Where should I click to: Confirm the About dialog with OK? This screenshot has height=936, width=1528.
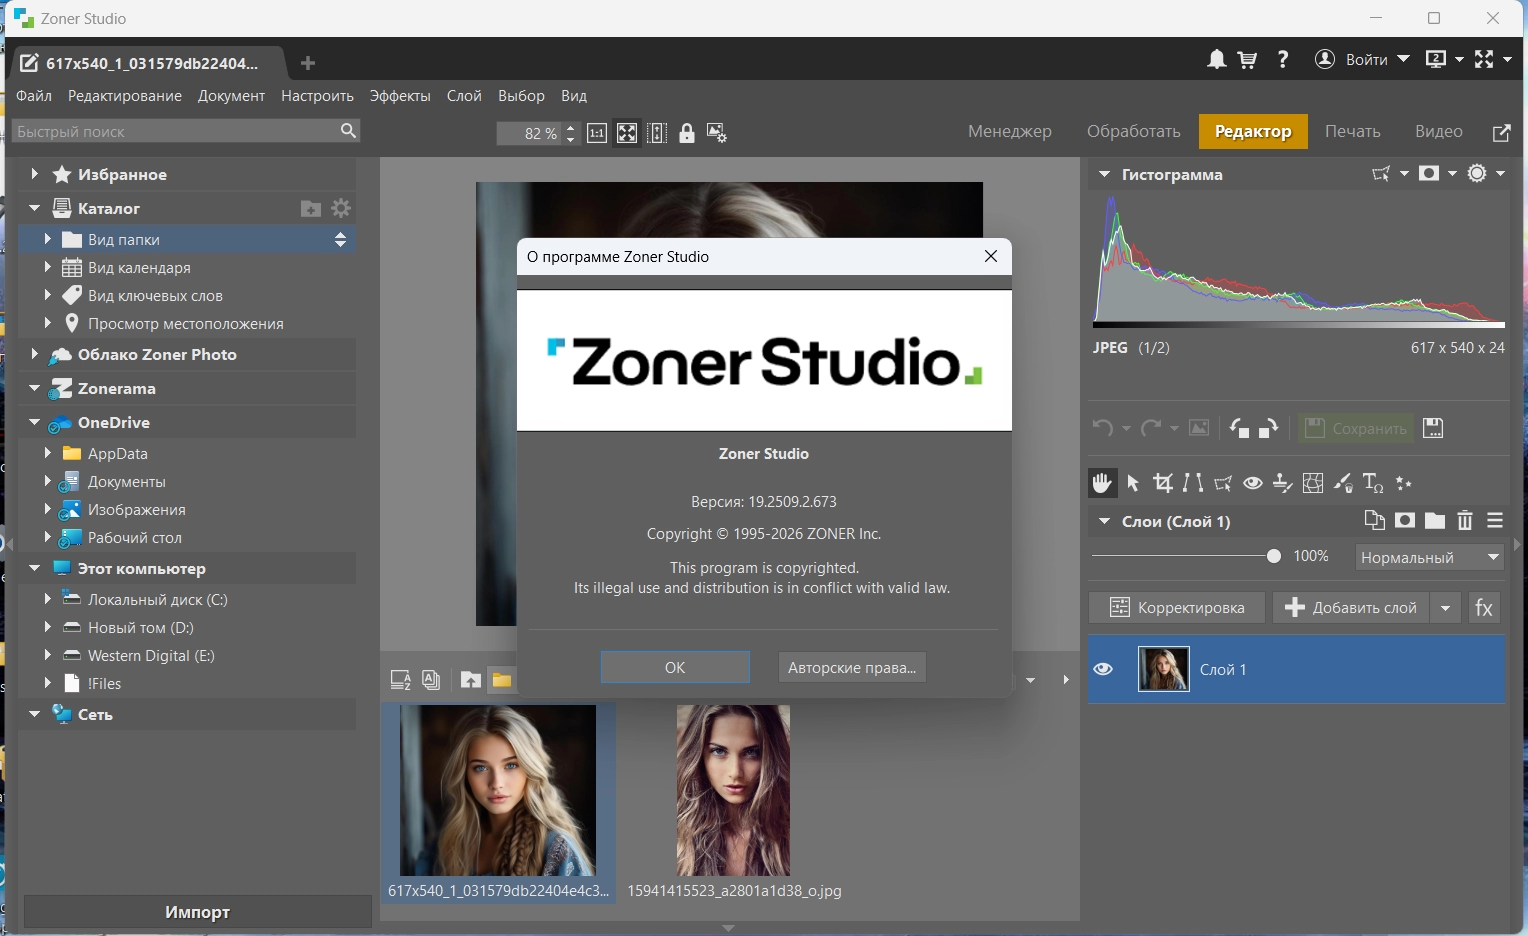(x=675, y=667)
